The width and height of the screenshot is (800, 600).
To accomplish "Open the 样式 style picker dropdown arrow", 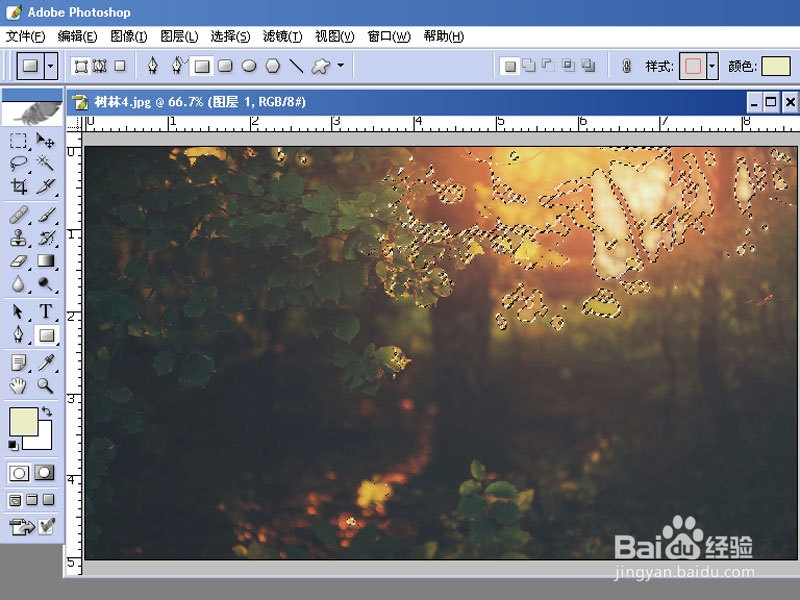I will pyautogui.click(x=712, y=66).
